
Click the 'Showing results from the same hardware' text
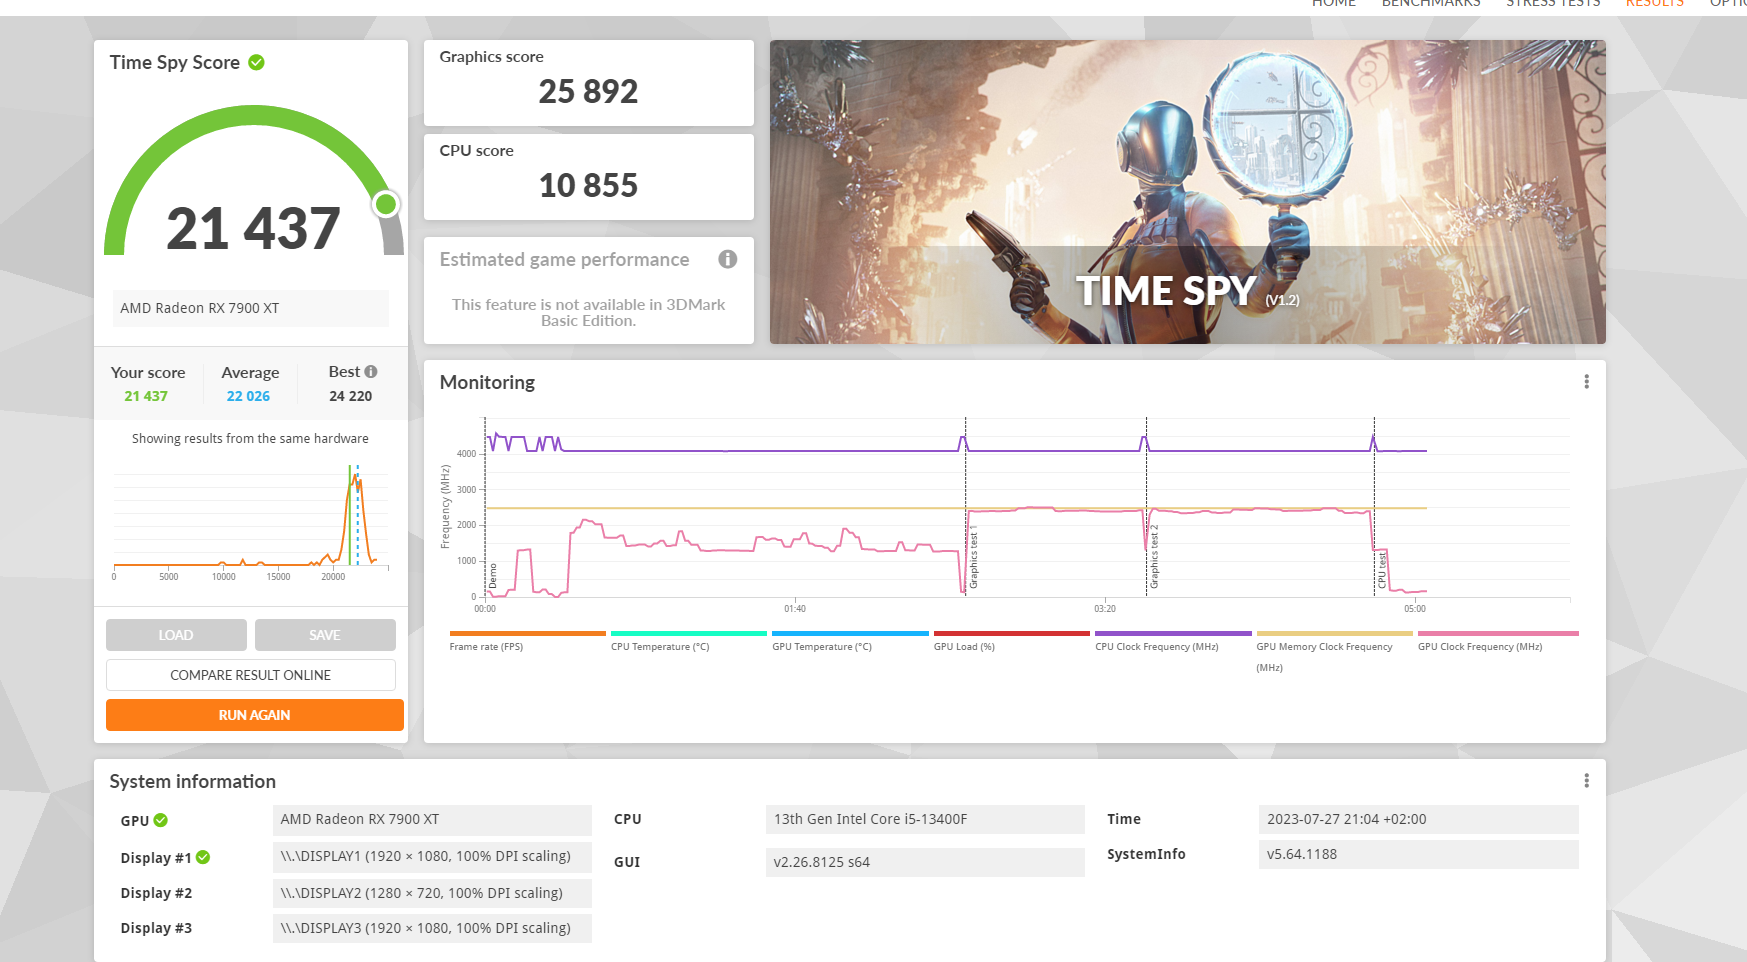click(x=250, y=439)
